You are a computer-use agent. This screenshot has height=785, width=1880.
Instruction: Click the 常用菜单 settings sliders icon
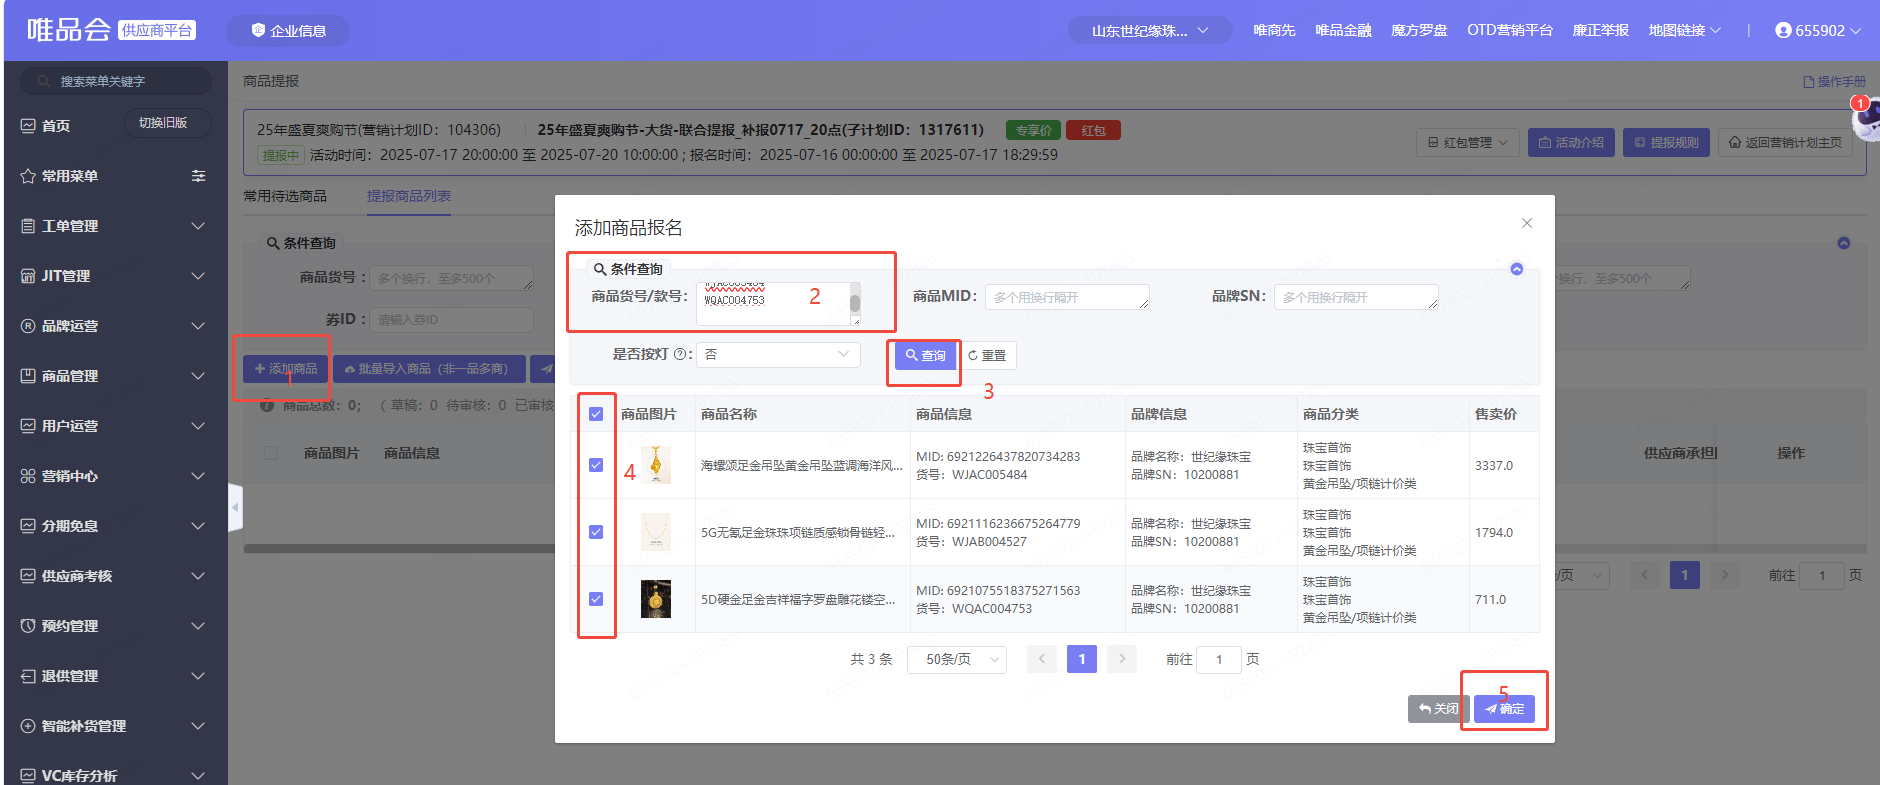198,176
